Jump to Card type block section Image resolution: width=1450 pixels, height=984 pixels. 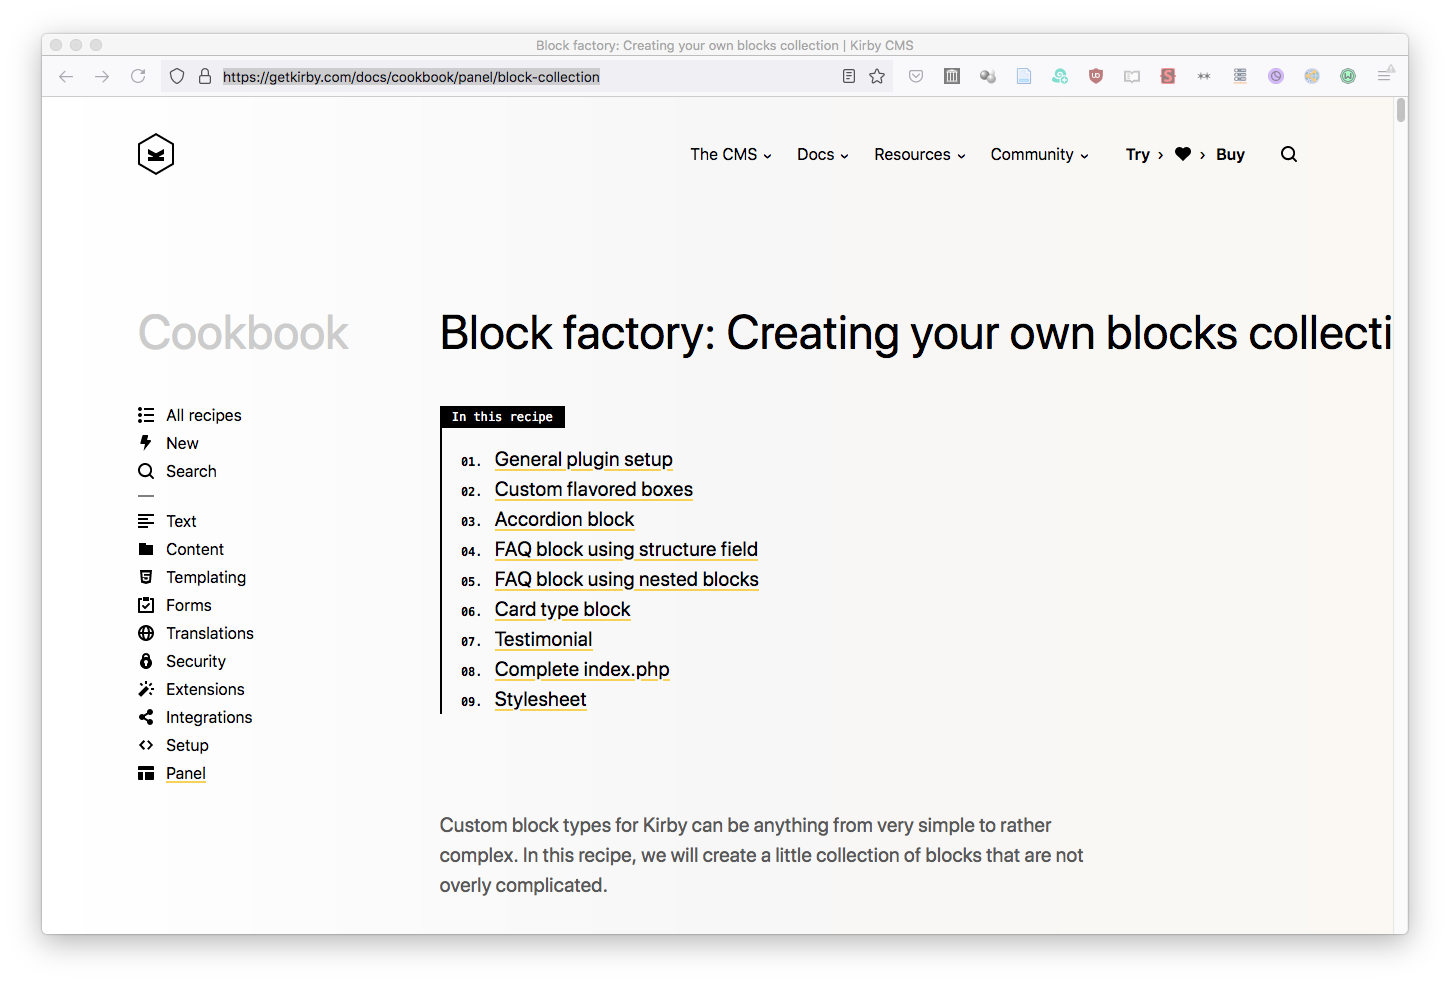click(563, 609)
